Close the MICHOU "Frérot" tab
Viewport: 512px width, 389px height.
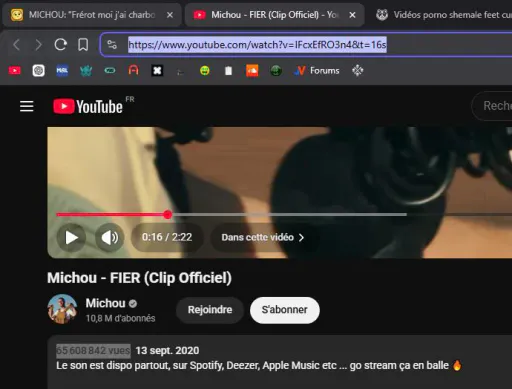point(170,15)
